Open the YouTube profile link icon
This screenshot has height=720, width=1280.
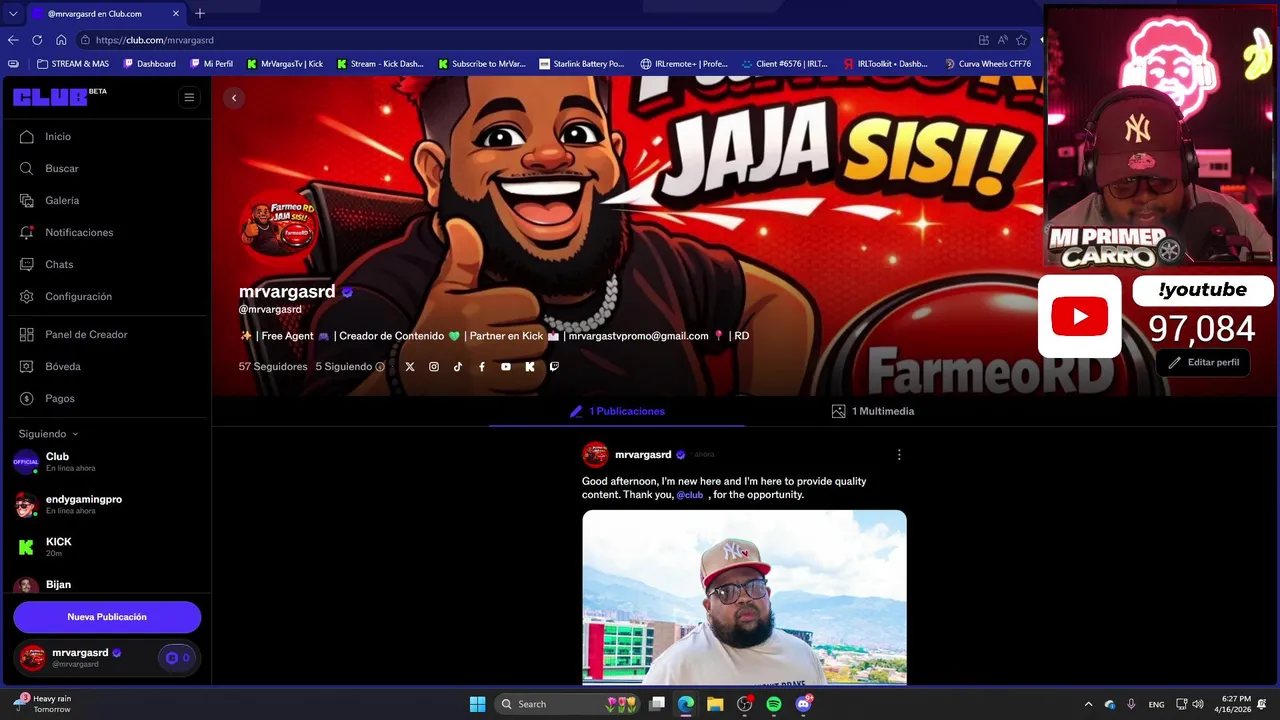point(506,367)
